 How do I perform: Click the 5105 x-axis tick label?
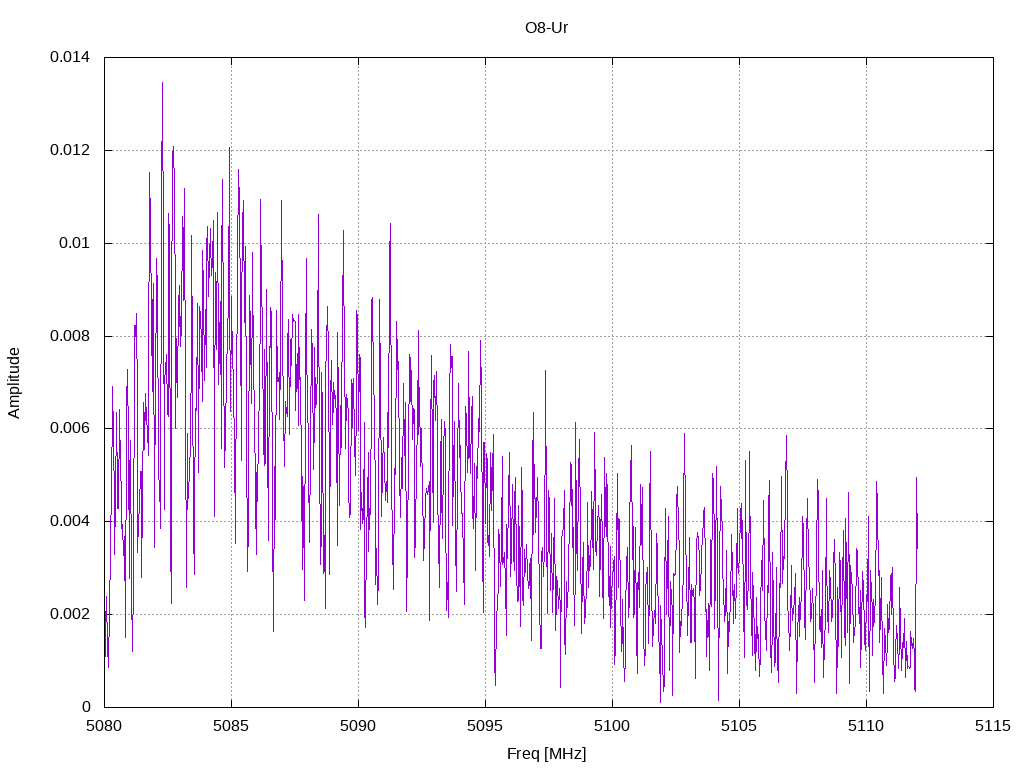[739, 726]
